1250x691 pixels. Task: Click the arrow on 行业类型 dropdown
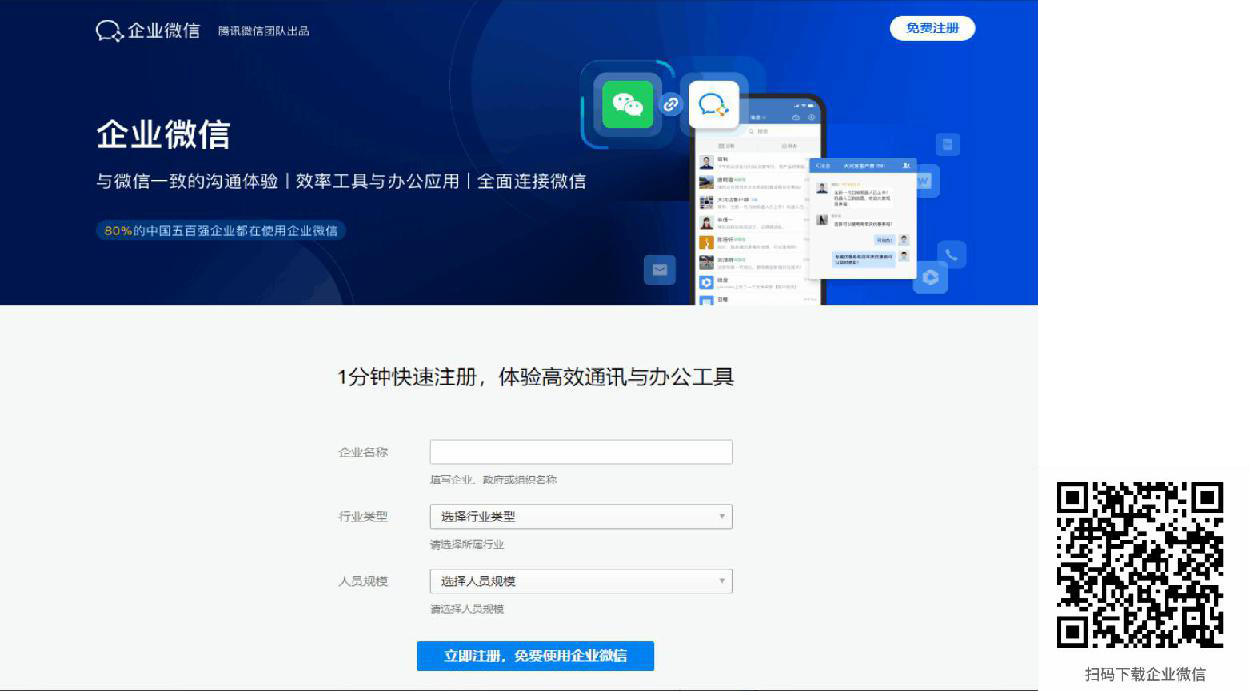(721, 517)
